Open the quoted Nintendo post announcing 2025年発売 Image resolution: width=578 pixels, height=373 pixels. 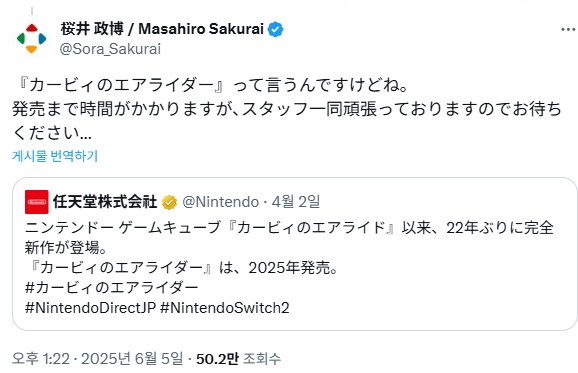[x=295, y=254]
